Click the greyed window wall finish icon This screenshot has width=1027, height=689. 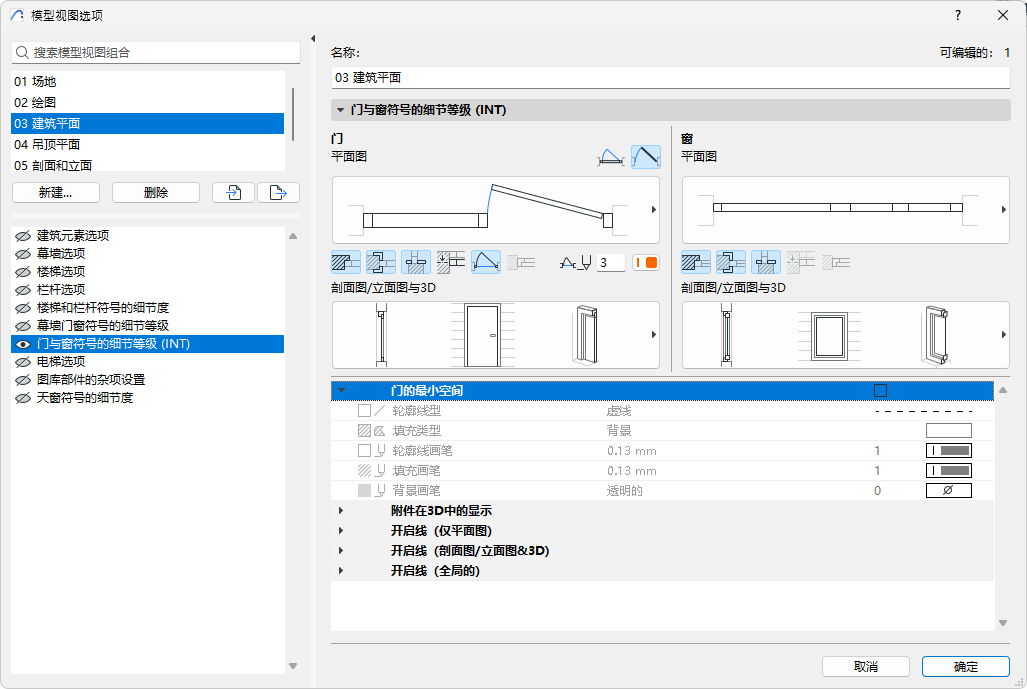point(836,263)
